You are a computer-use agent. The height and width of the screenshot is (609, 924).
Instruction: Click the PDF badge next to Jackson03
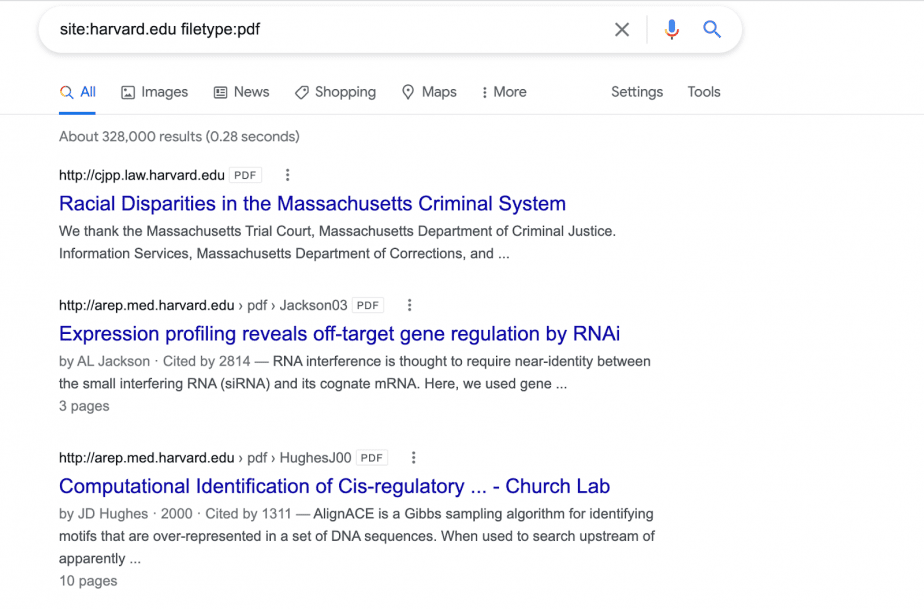tap(368, 305)
